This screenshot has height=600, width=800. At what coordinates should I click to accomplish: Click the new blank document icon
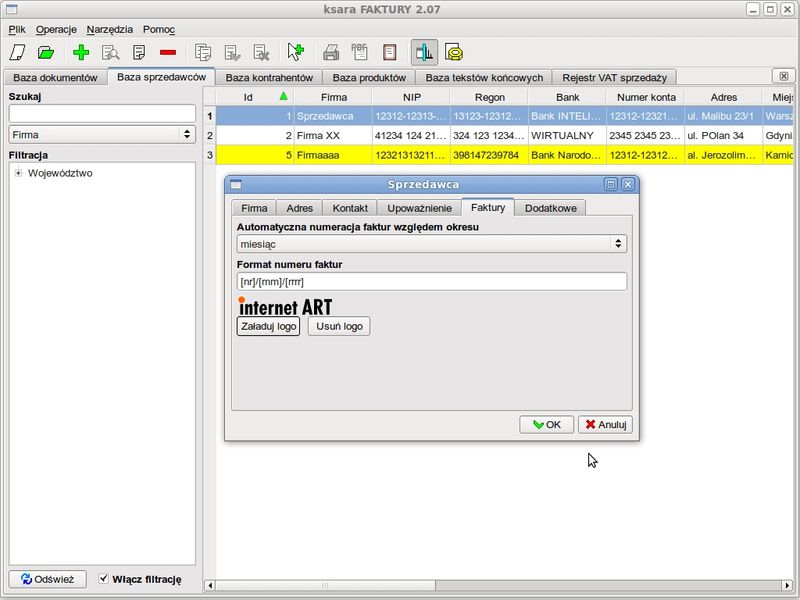pyautogui.click(x=17, y=52)
